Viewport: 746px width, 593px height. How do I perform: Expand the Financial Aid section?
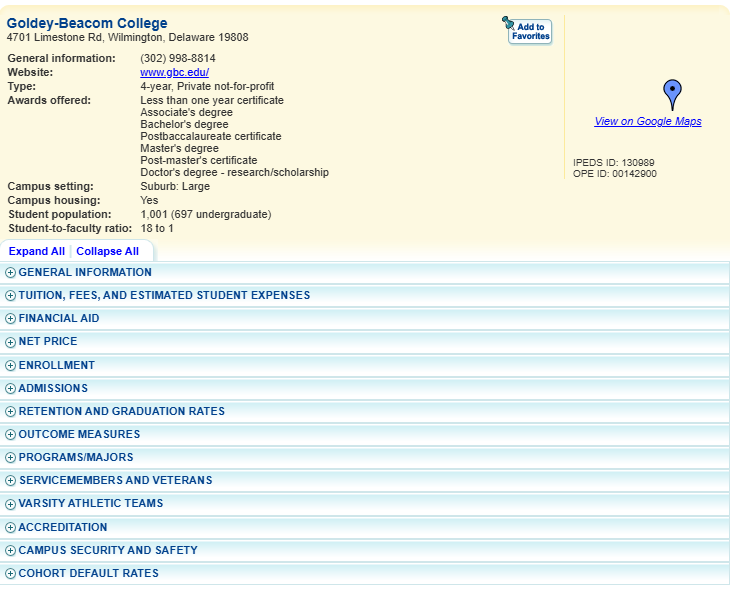tap(364, 318)
